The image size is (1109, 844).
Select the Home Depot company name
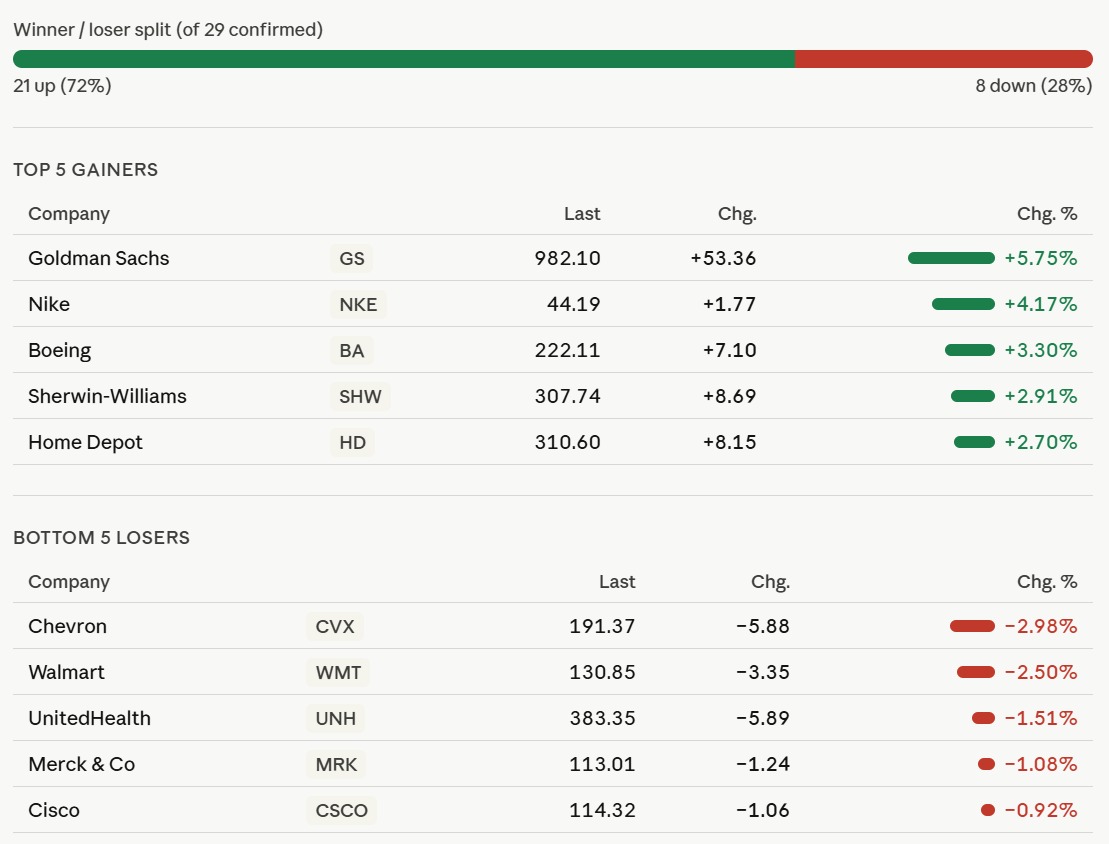85,442
